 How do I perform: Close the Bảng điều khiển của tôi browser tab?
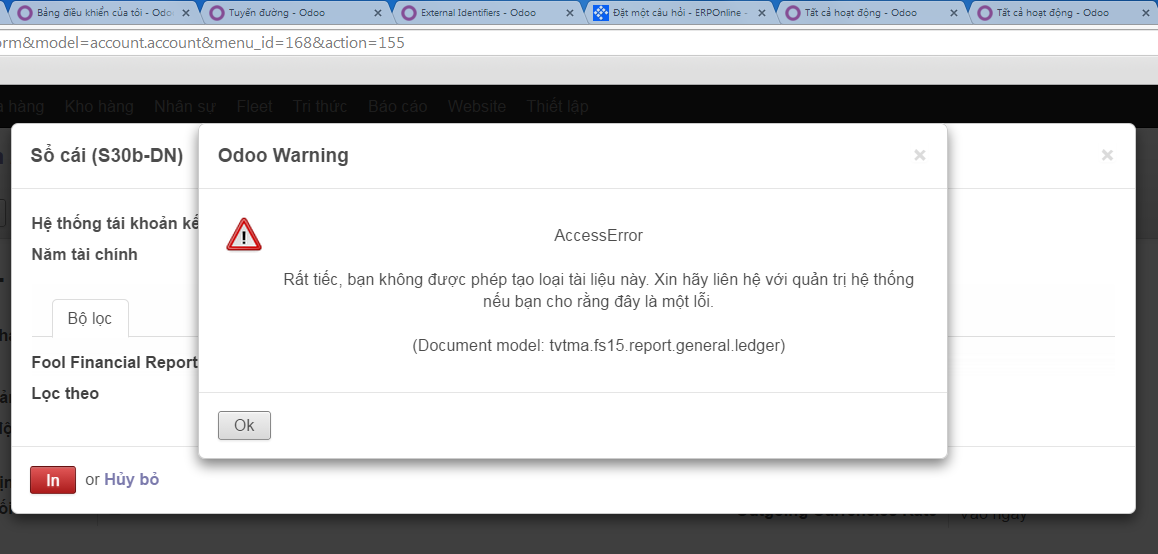point(185,13)
